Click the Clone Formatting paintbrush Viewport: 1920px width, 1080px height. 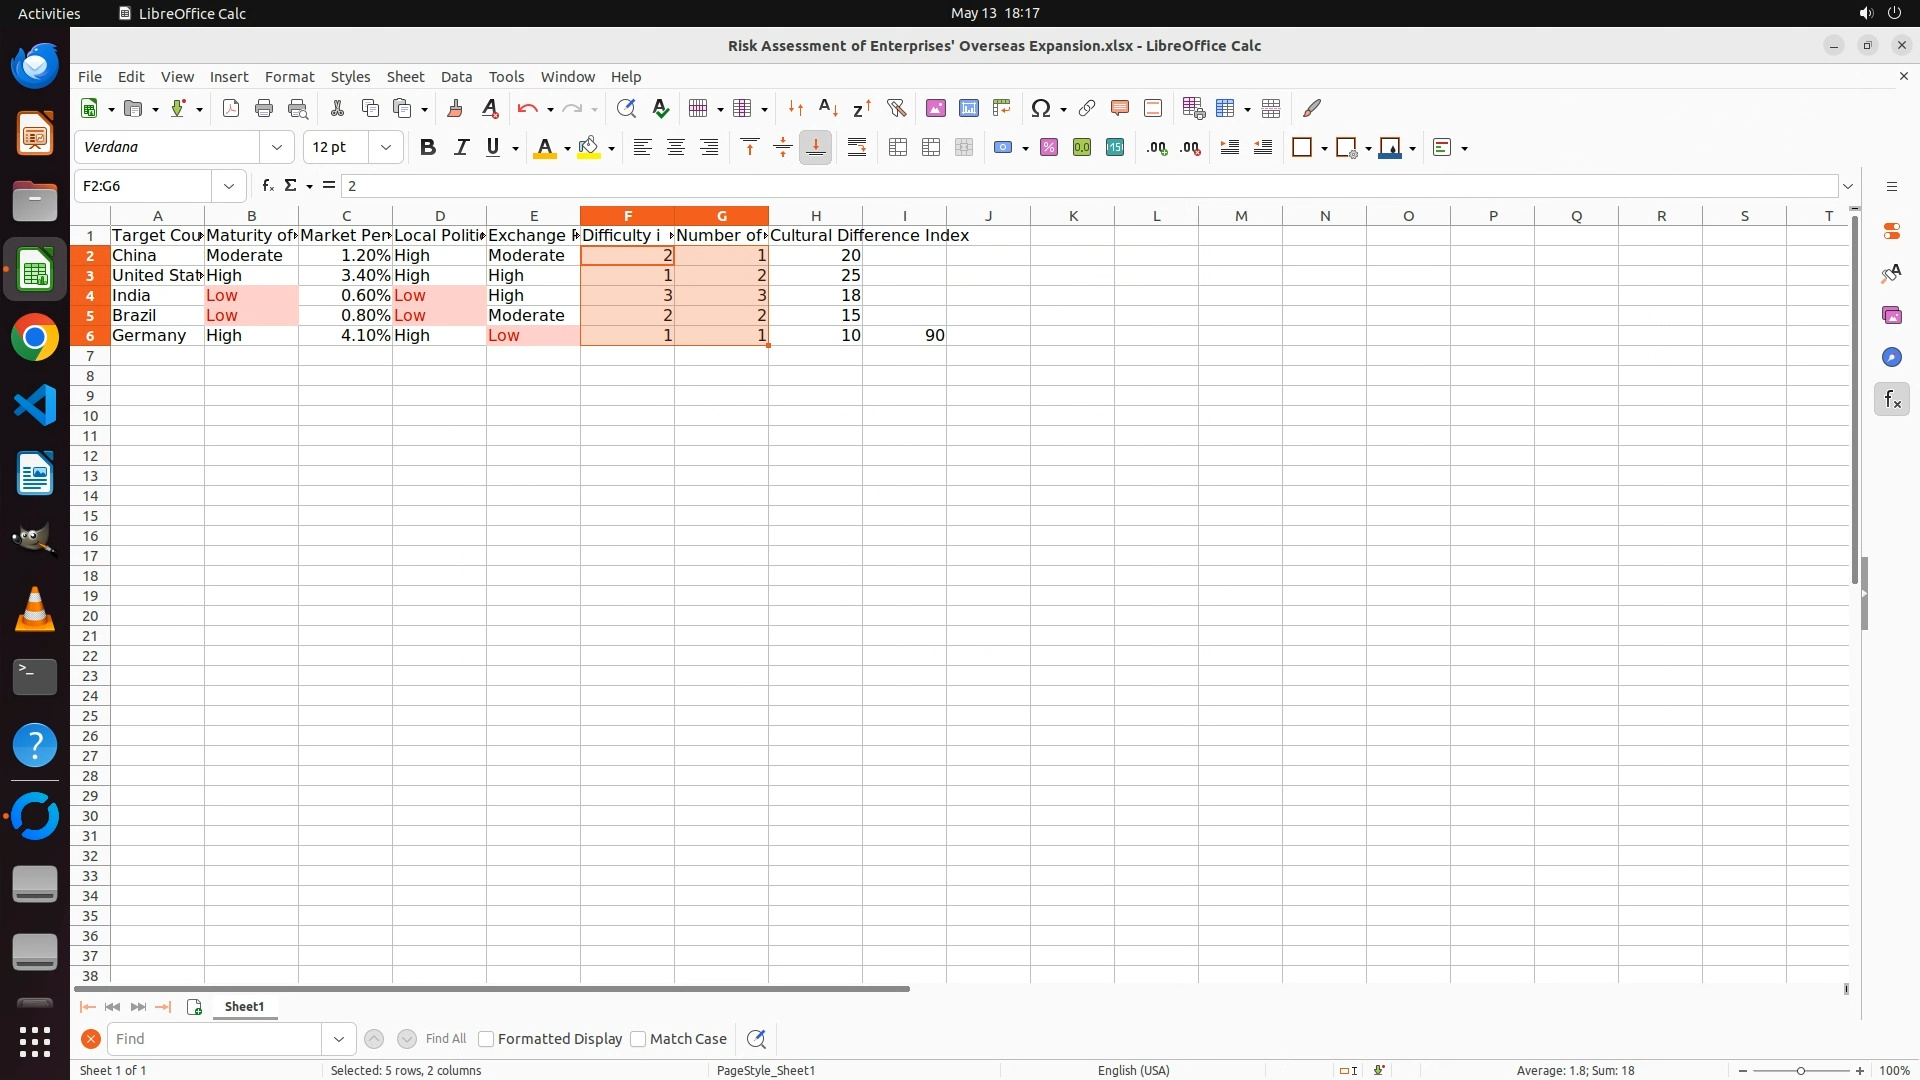coord(455,108)
